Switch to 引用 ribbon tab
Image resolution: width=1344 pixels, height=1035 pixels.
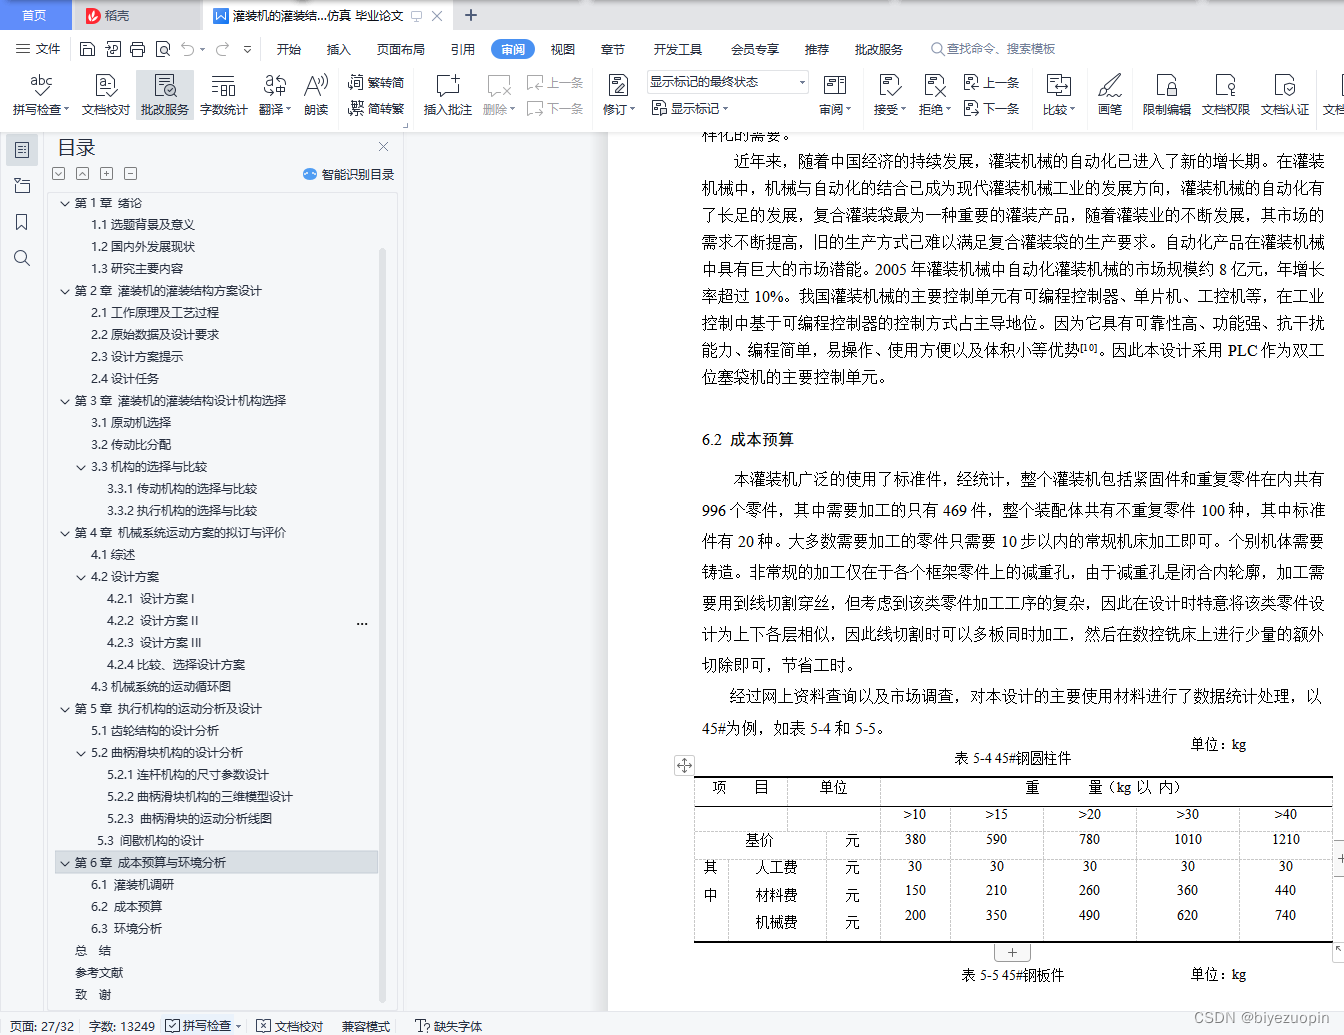pos(463,49)
